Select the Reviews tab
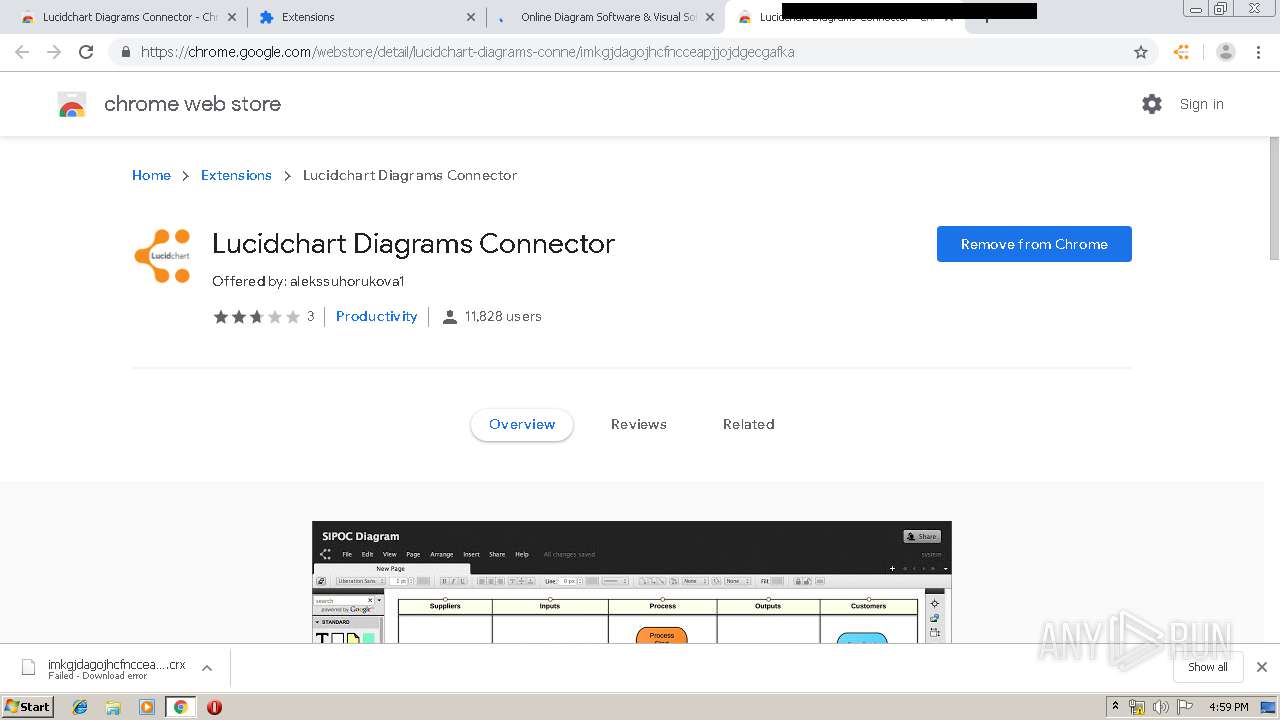The width and height of the screenshot is (1280, 720). click(x=639, y=424)
